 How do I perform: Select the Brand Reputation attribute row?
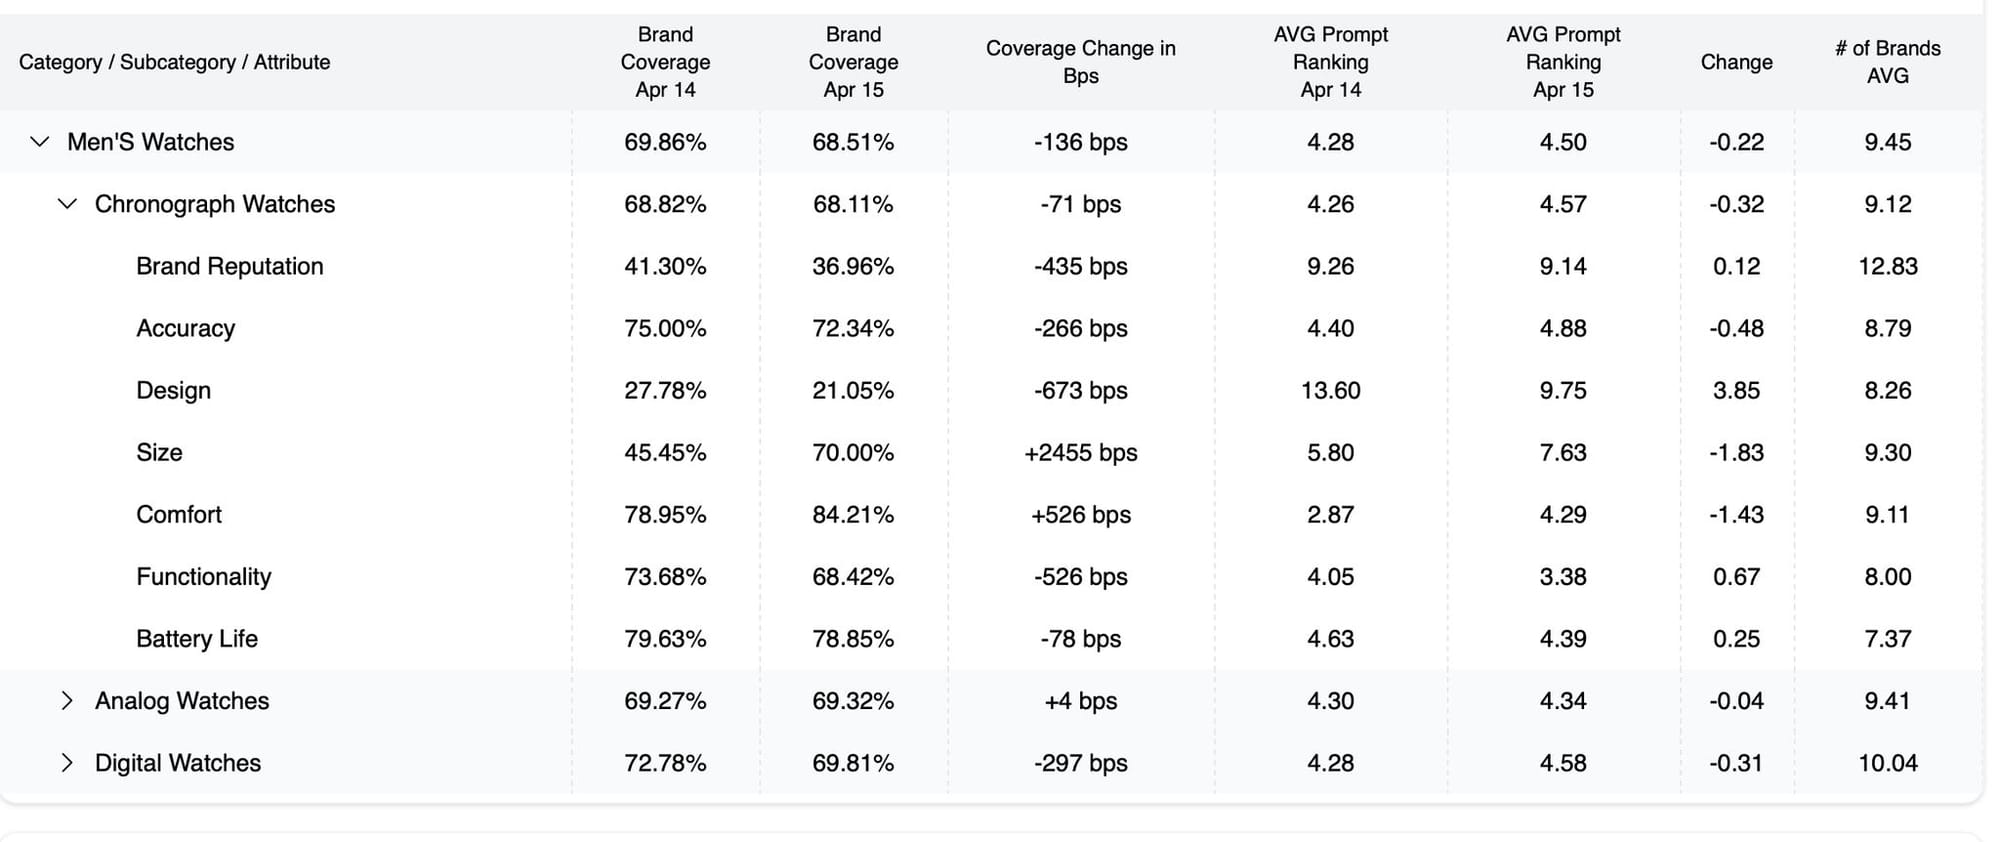point(229,266)
